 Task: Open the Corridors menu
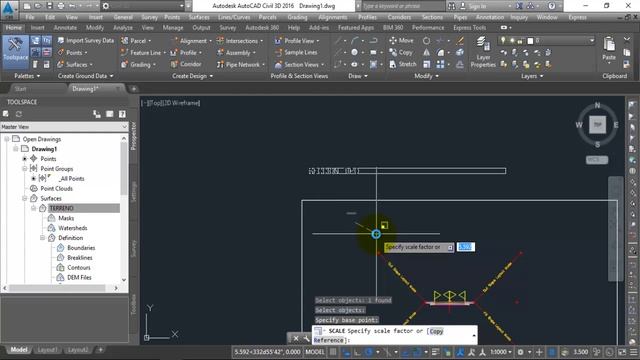tap(399, 17)
